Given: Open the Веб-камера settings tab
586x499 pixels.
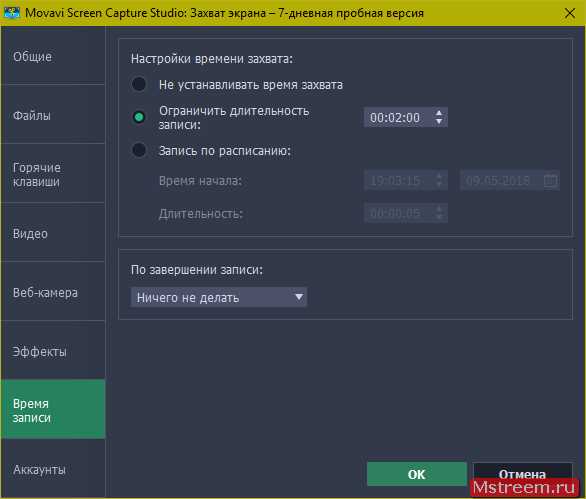Looking at the screenshot, I should pyautogui.click(x=53, y=292).
